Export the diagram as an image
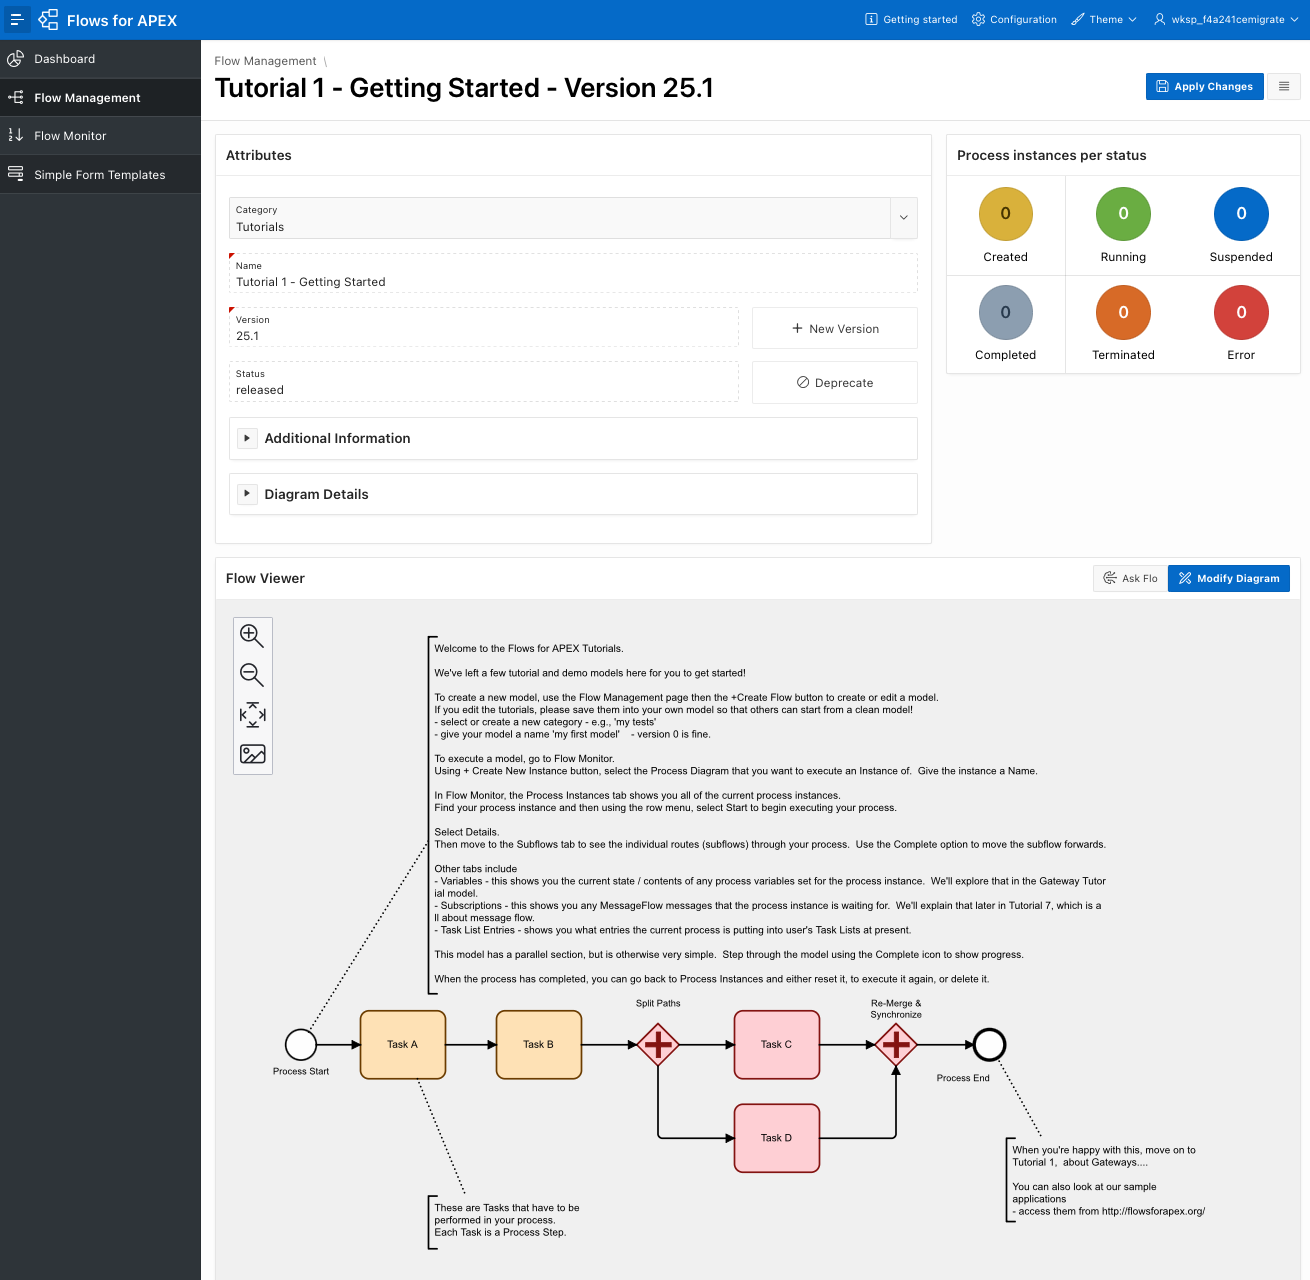Screen dimensions: 1310x1280 [252, 754]
